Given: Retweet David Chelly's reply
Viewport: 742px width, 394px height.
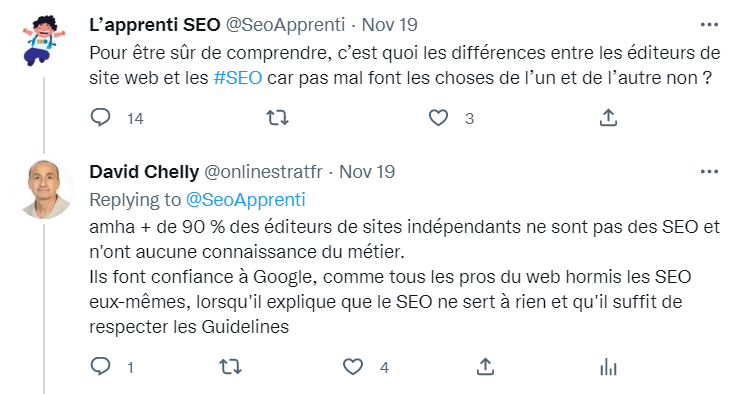Looking at the screenshot, I should (230, 367).
